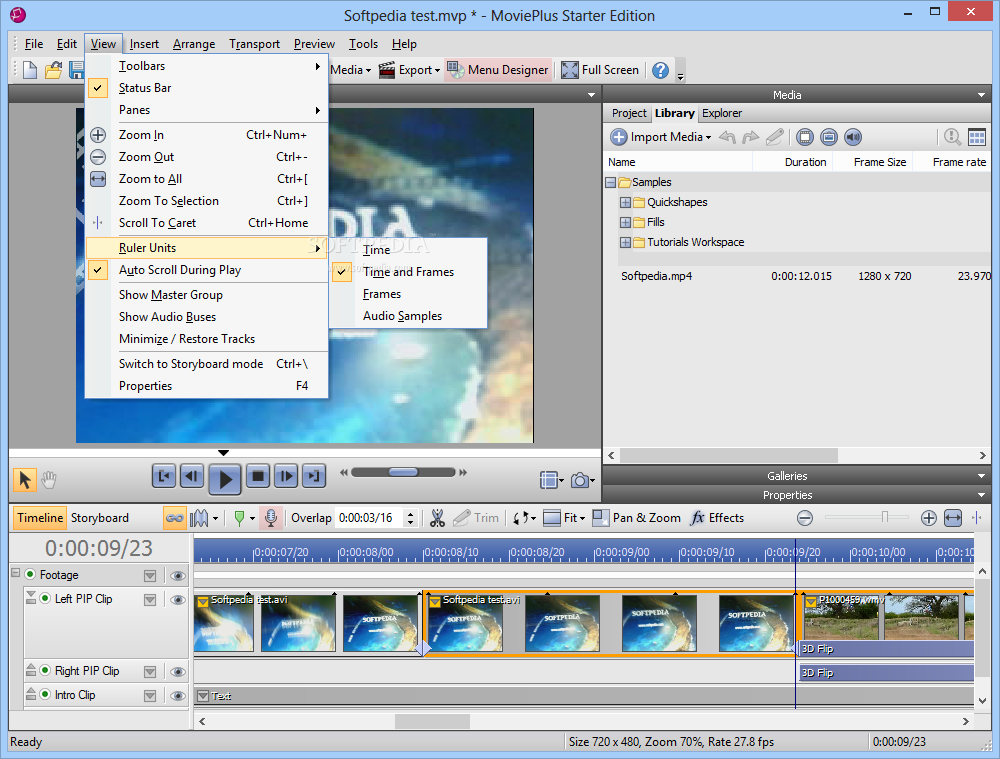This screenshot has width=1000, height=759.
Task: Open the Insert menu
Action: [144, 44]
